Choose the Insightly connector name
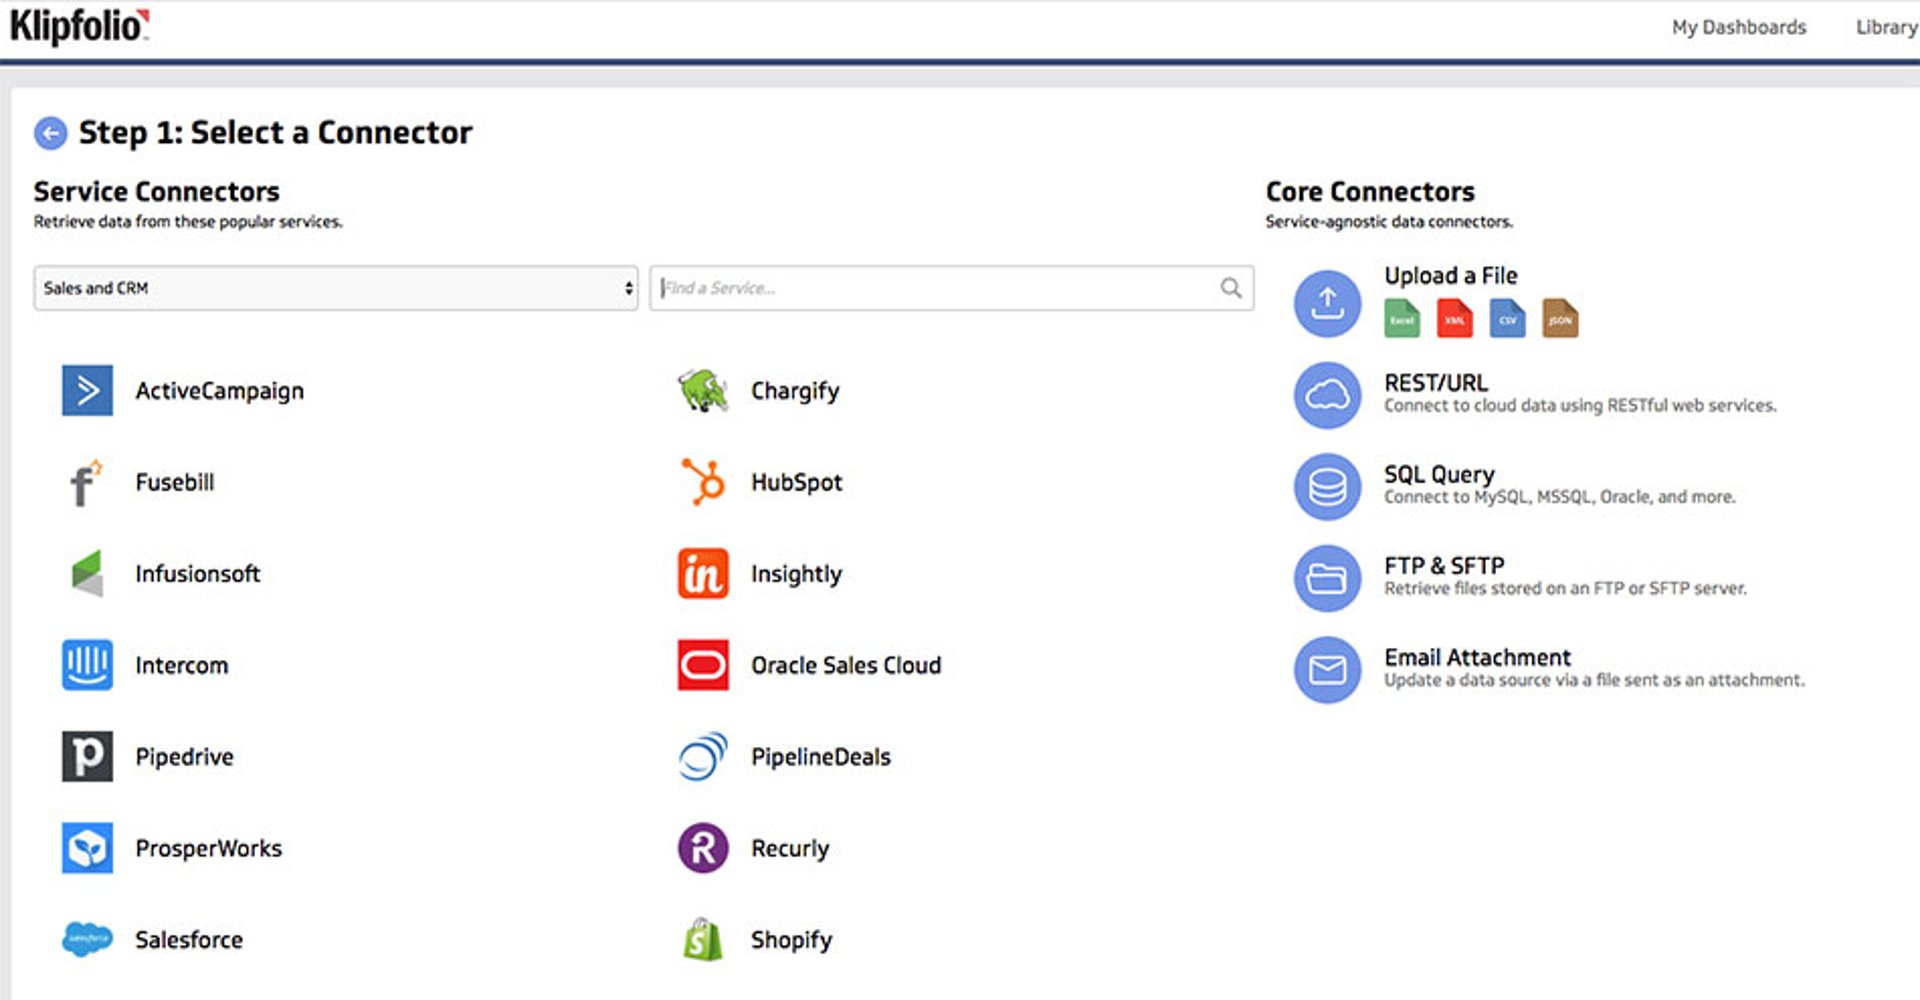Screen dimensions: 1920x1000 (797, 574)
